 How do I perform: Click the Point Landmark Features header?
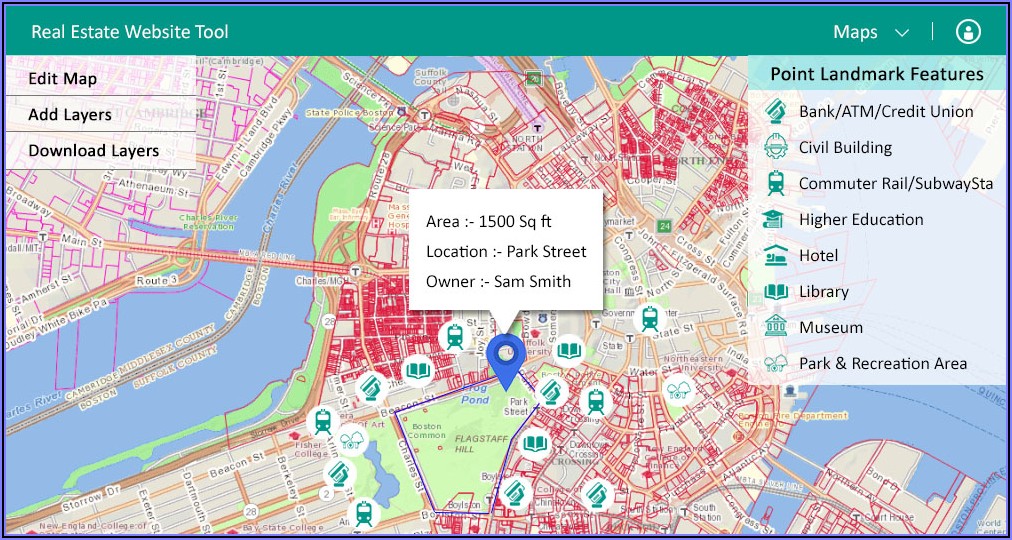(876, 74)
